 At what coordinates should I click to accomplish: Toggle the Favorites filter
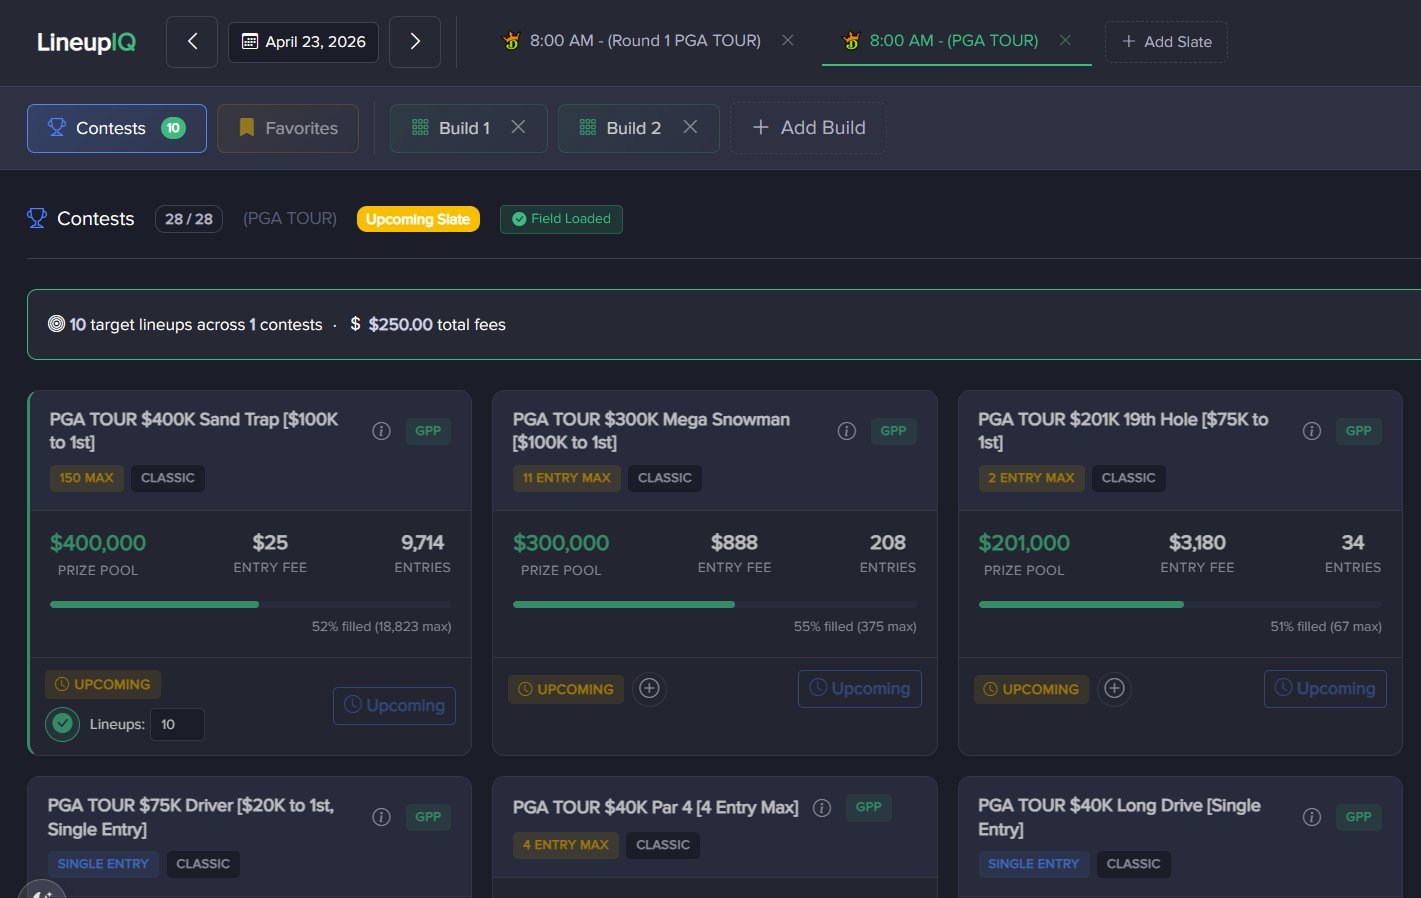point(288,128)
